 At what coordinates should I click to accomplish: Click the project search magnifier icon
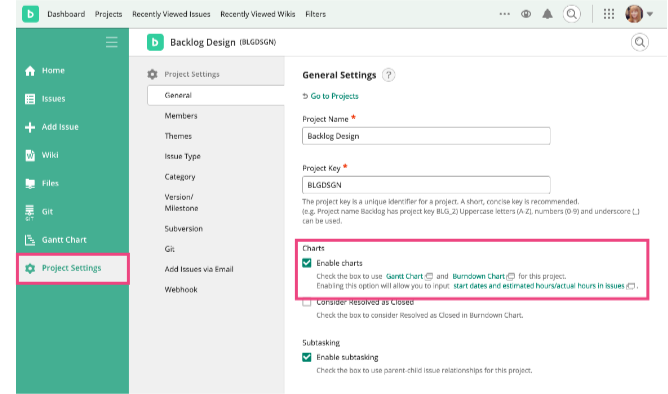tap(639, 42)
